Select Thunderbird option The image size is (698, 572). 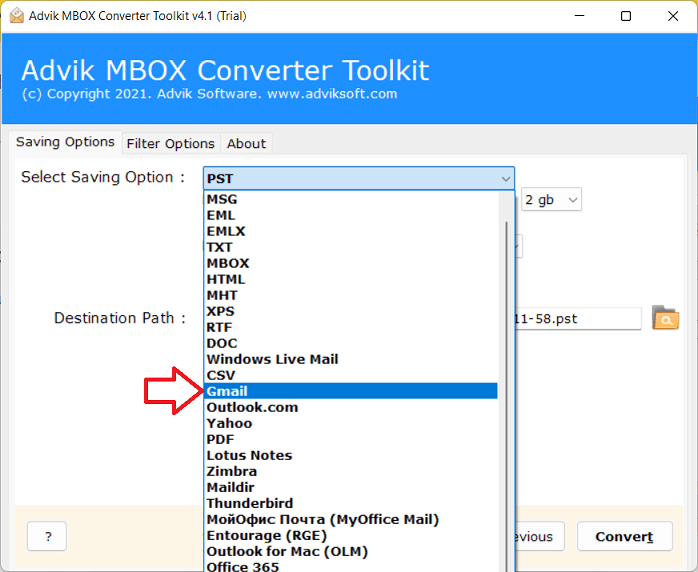point(351,503)
